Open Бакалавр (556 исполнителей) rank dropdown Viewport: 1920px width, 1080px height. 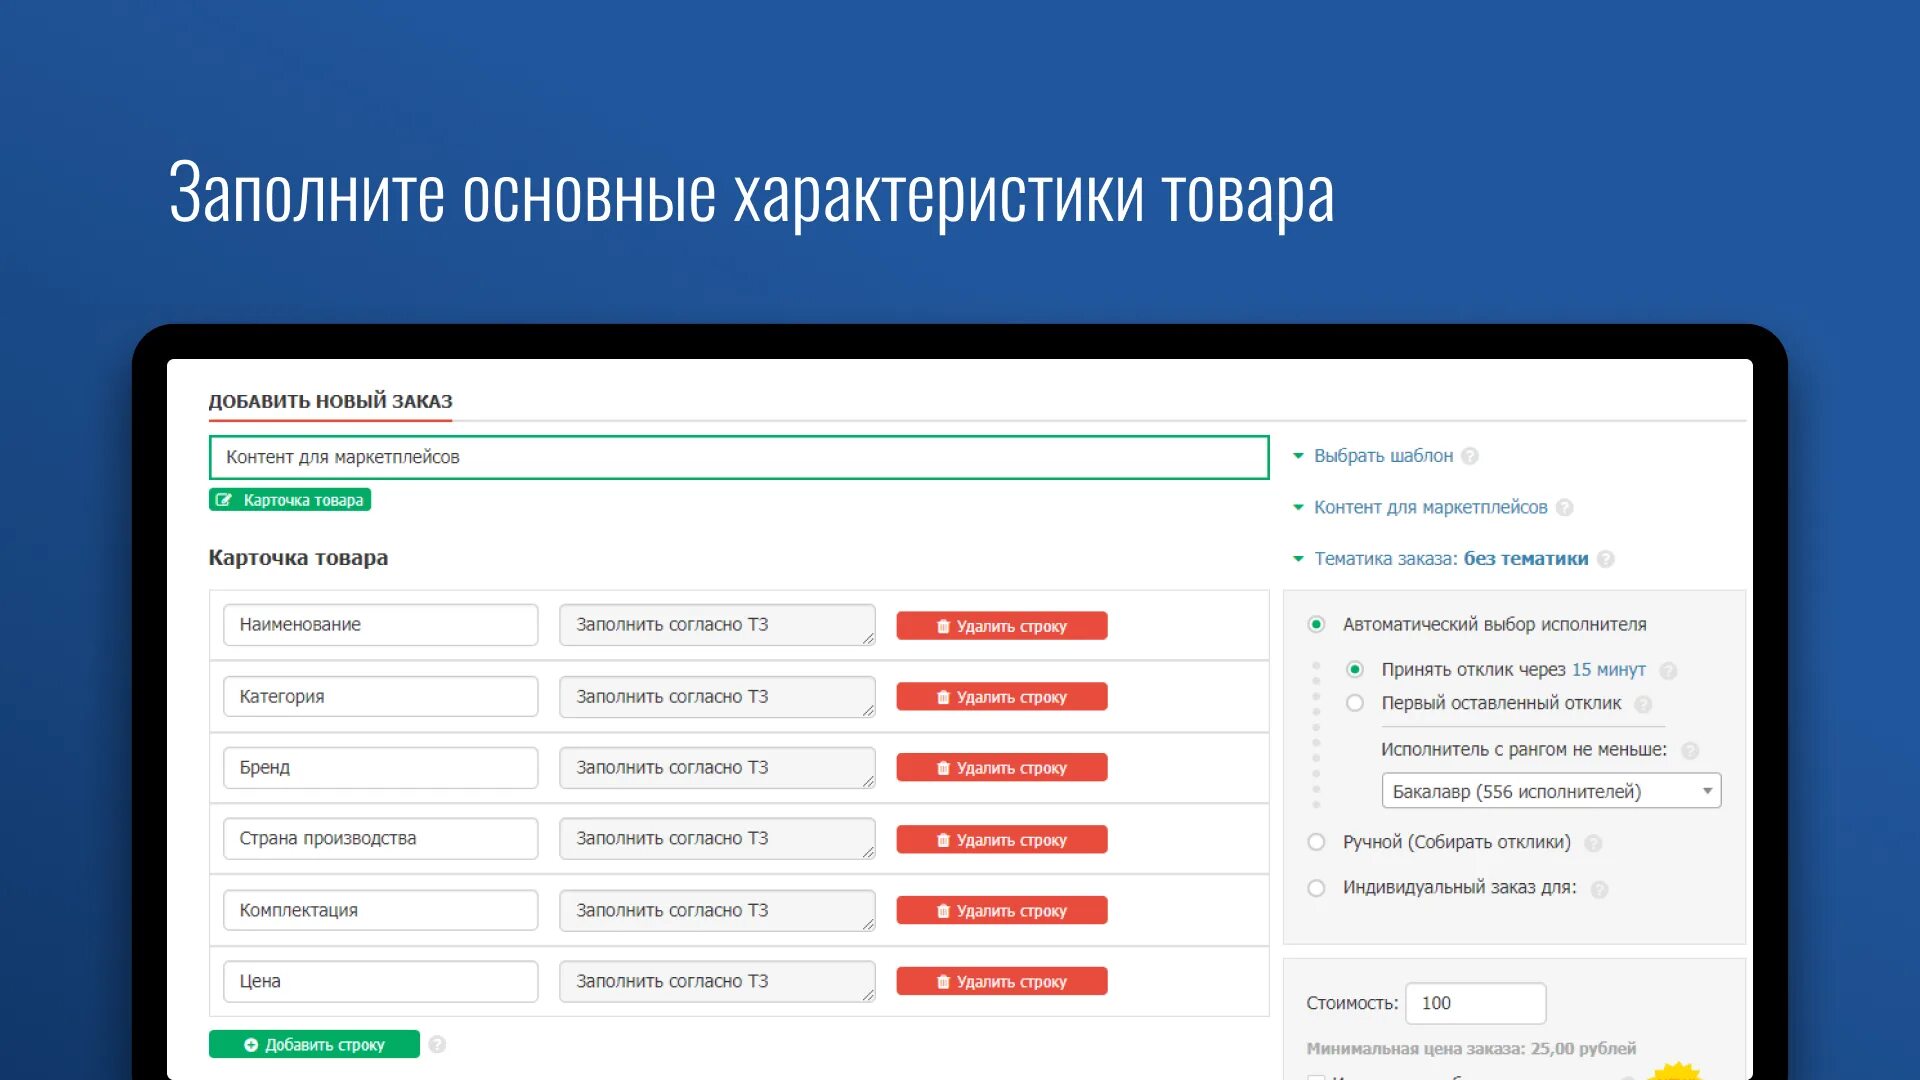pos(1551,791)
